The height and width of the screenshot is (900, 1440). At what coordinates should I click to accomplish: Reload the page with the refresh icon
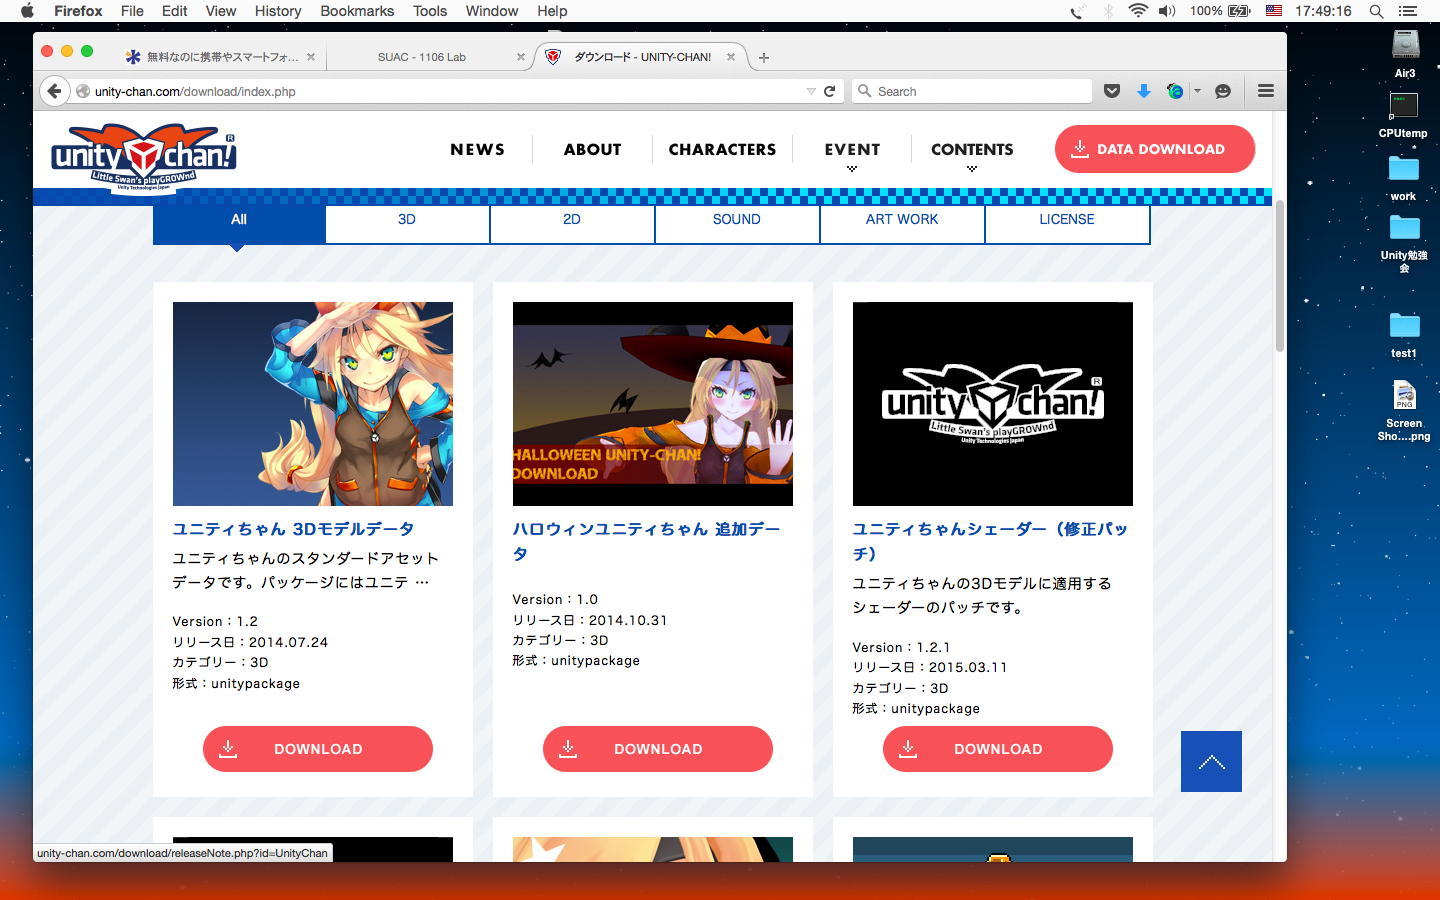click(x=829, y=91)
